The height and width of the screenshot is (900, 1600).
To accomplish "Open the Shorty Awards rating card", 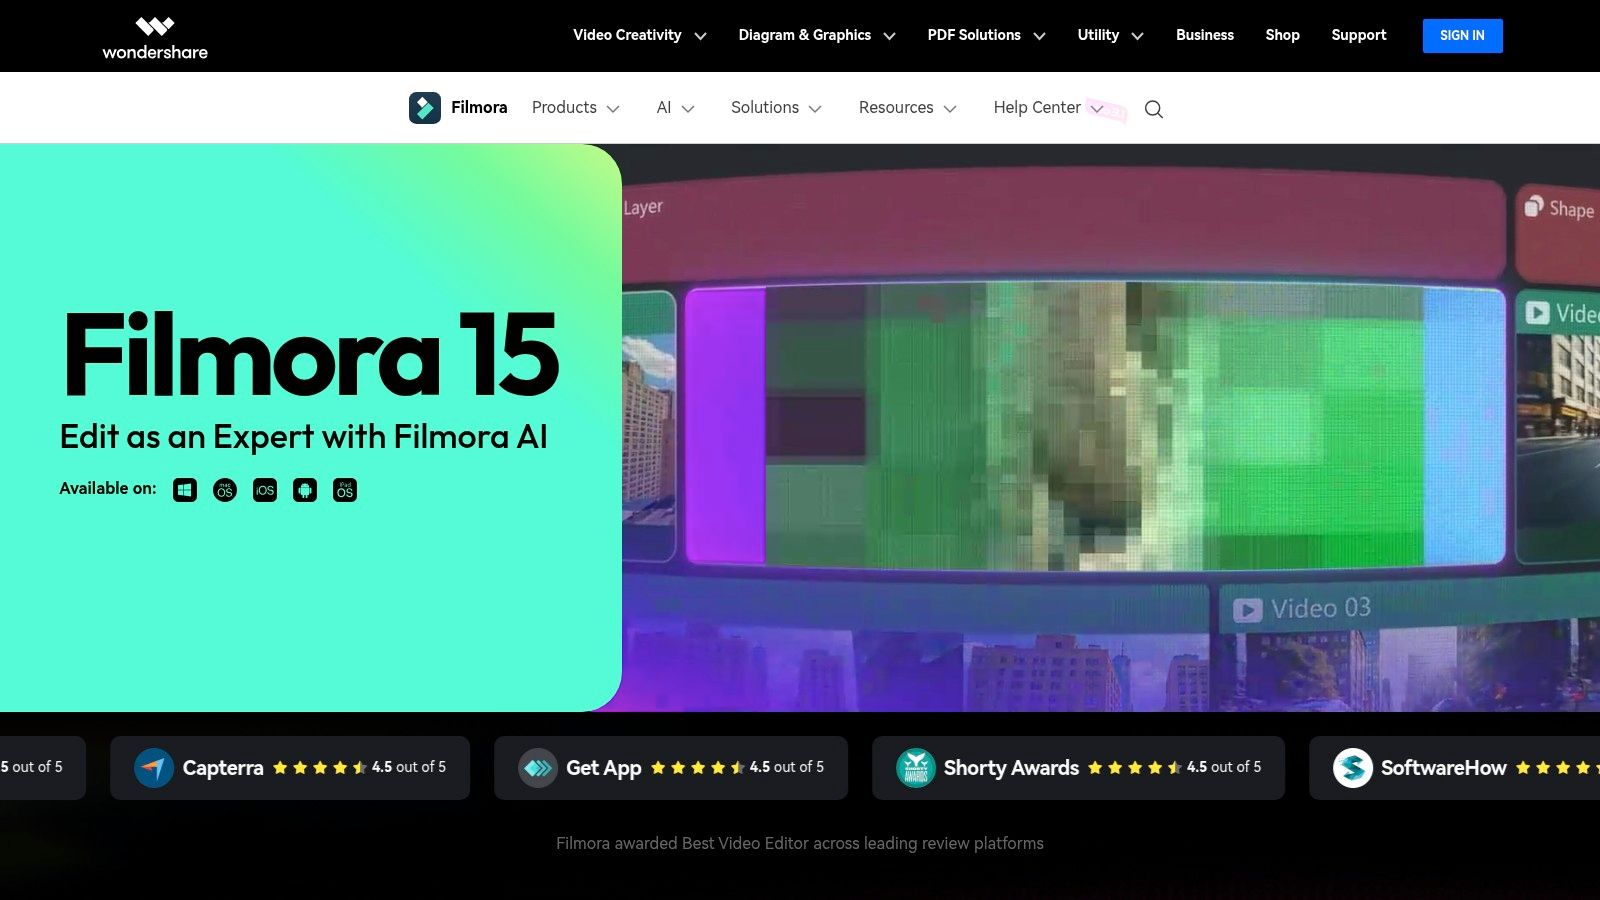I will [x=1079, y=768].
